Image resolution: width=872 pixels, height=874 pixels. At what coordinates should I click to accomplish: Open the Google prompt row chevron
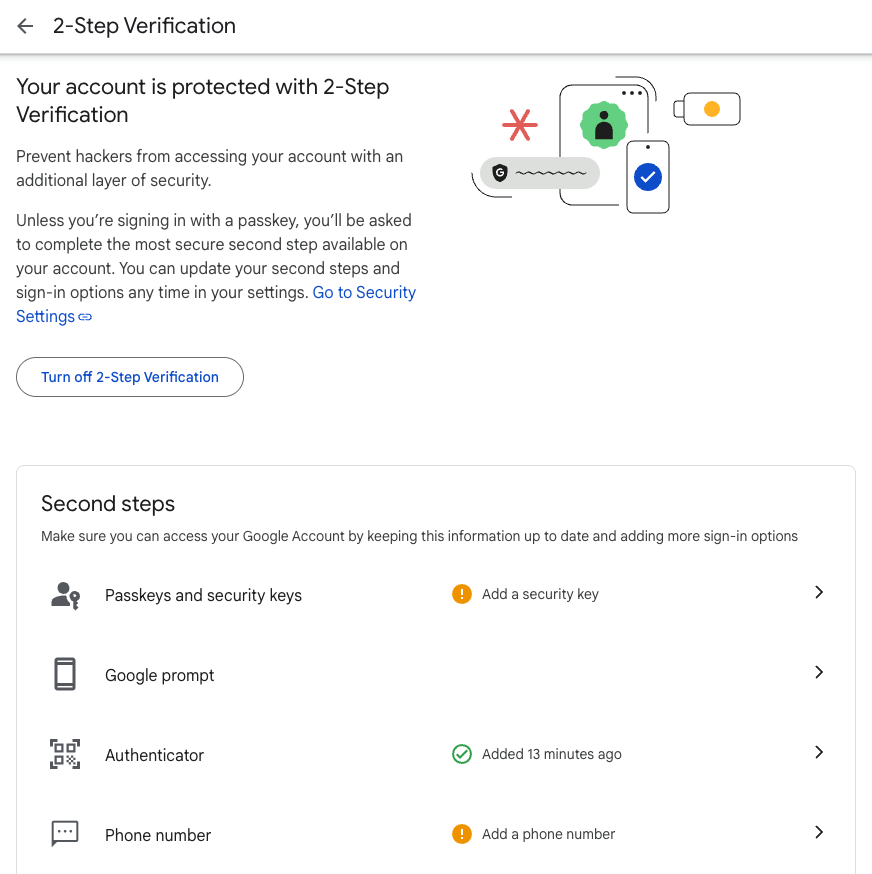(x=819, y=672)
